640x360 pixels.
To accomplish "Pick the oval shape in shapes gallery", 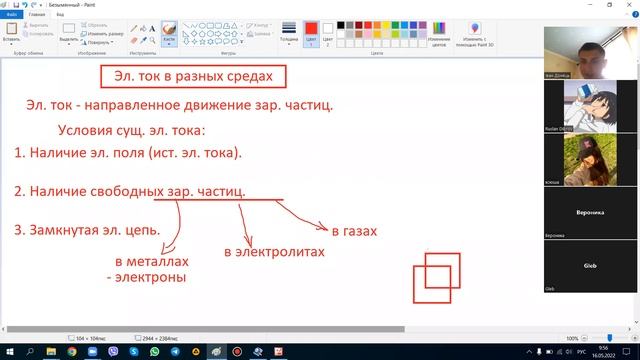I will coord(202,26).
